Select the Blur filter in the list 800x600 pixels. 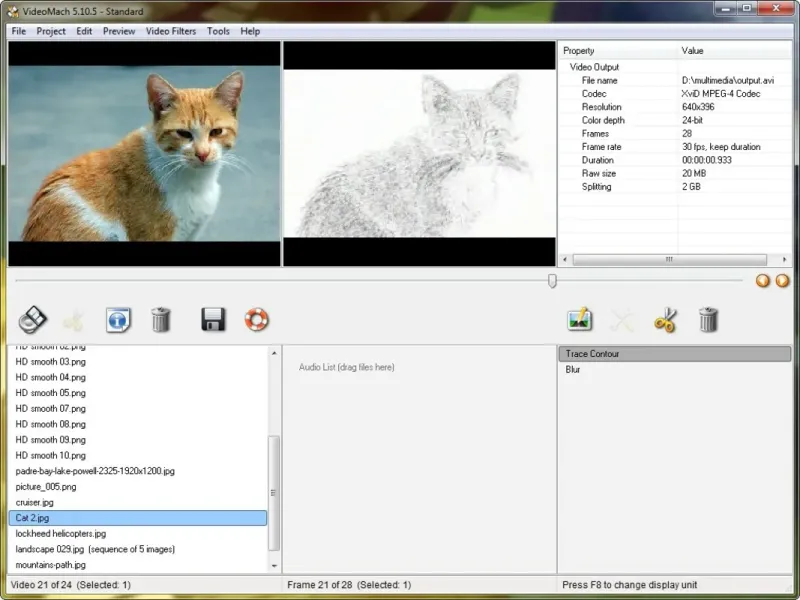click(573, 370)
